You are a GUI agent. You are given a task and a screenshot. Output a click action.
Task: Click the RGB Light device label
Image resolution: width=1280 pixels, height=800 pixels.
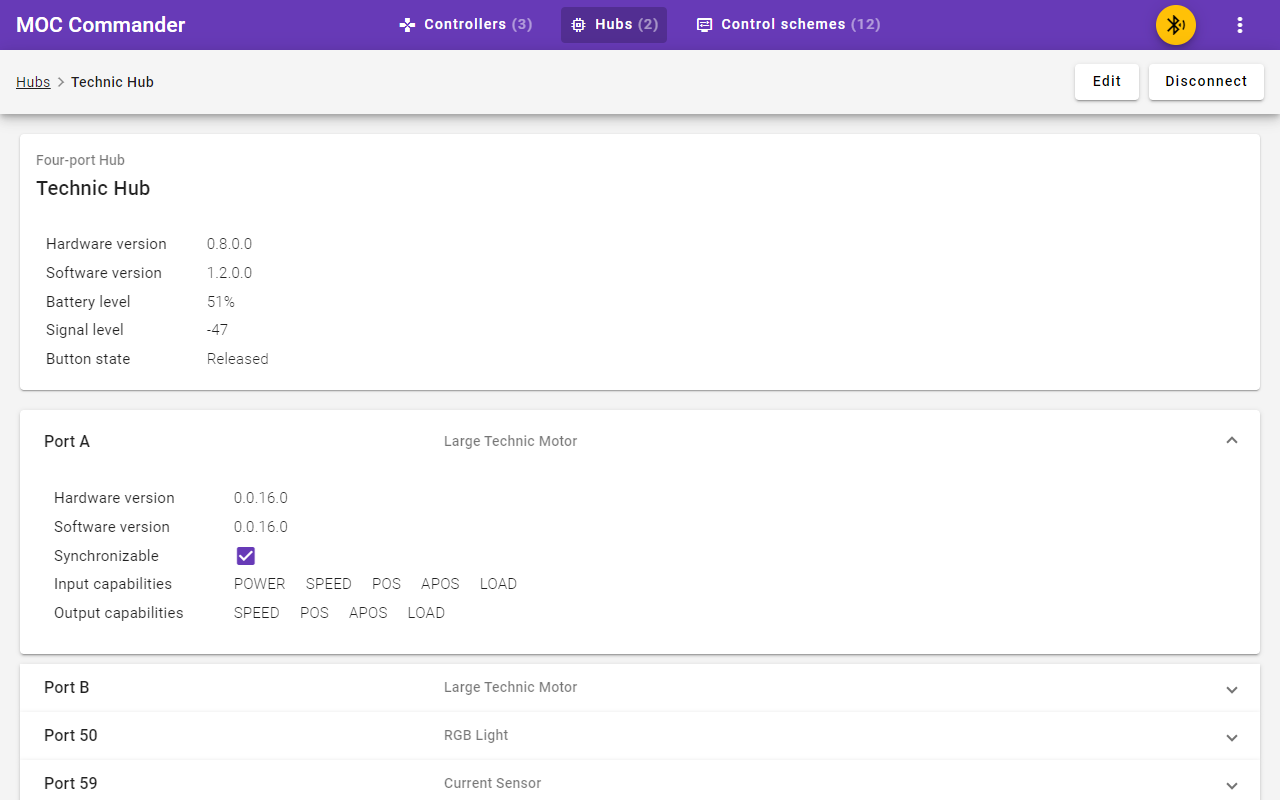[x=476, y=736]
